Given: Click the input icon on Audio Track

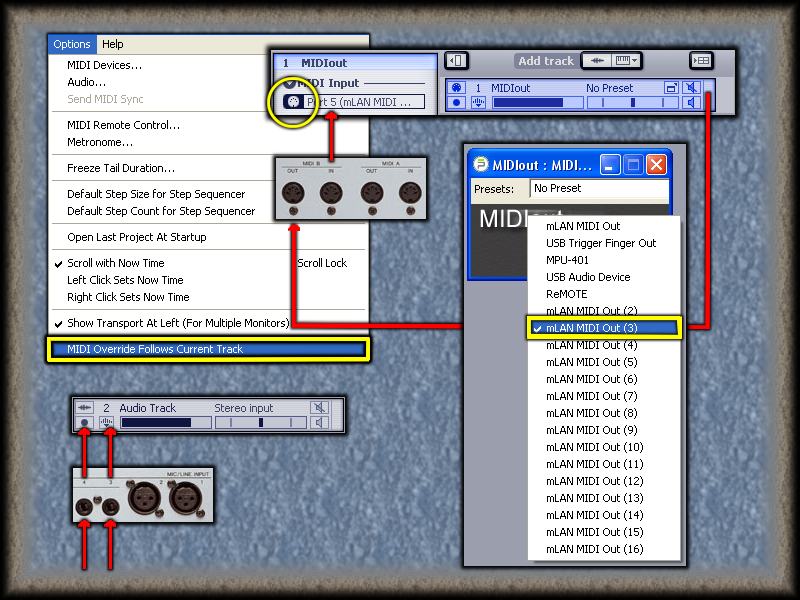Looking at the screenshot, I should click(x=106, y=422).
